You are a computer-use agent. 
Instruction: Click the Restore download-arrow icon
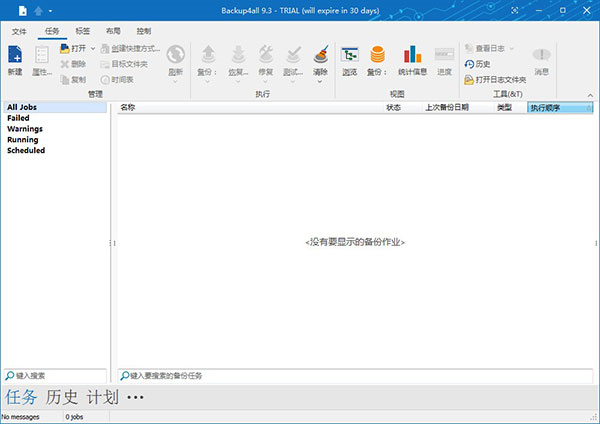[238, 54]
